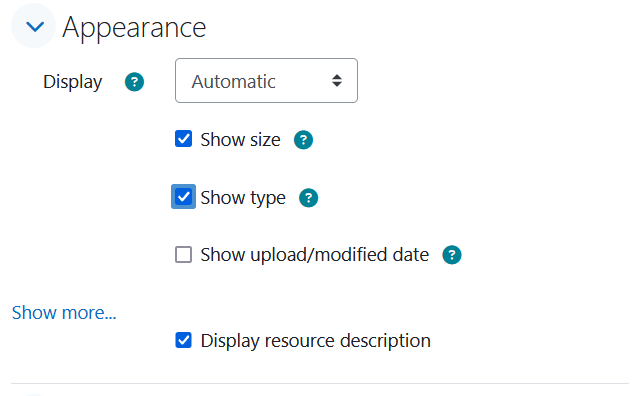Open help icon beside Show size
The width and height of the screenshot is (639, 396).
tap(303, 140)
